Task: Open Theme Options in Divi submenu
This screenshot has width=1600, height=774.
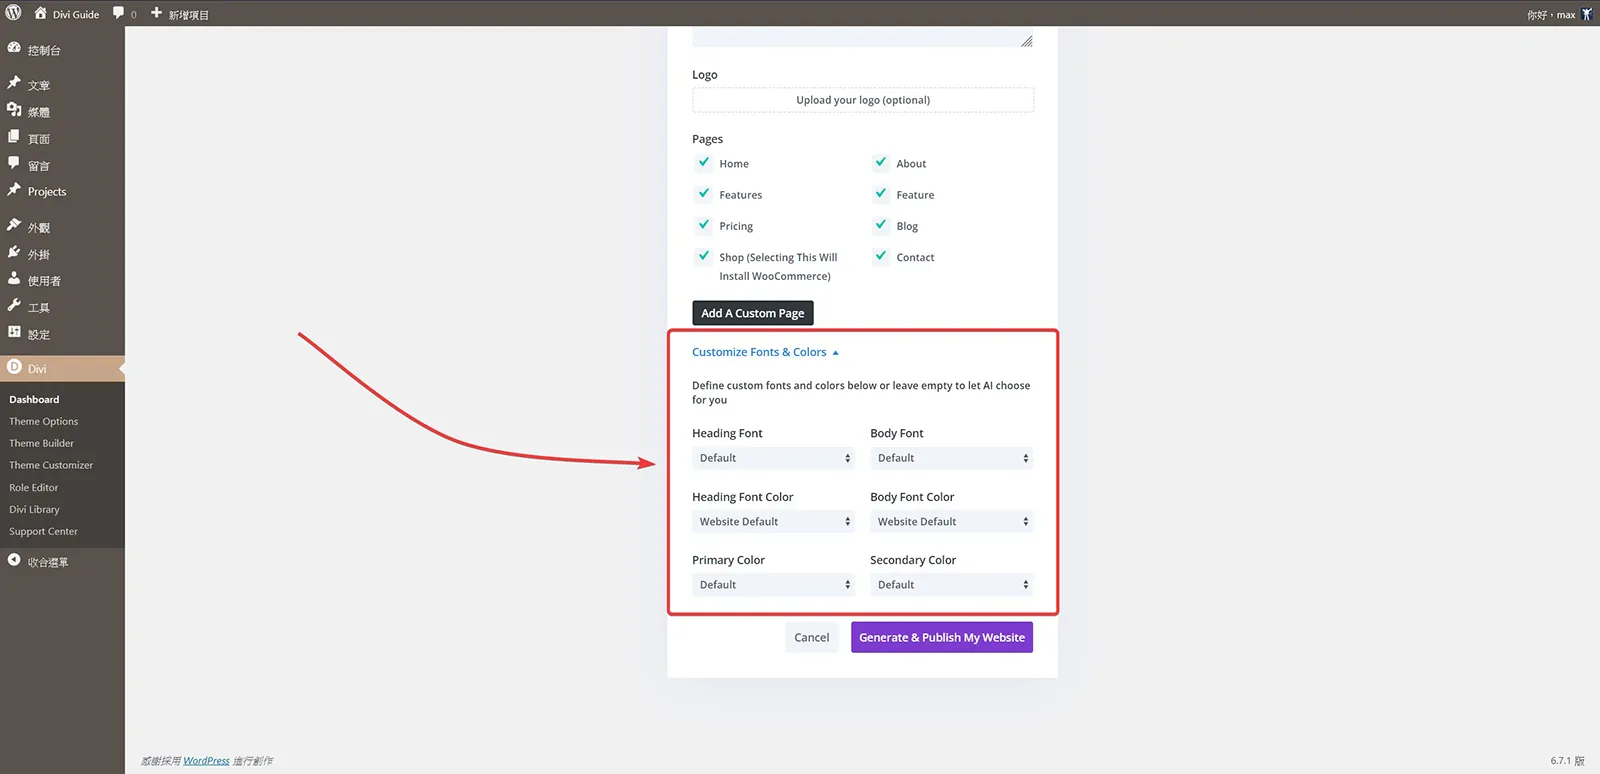Action: coord(44,421)
